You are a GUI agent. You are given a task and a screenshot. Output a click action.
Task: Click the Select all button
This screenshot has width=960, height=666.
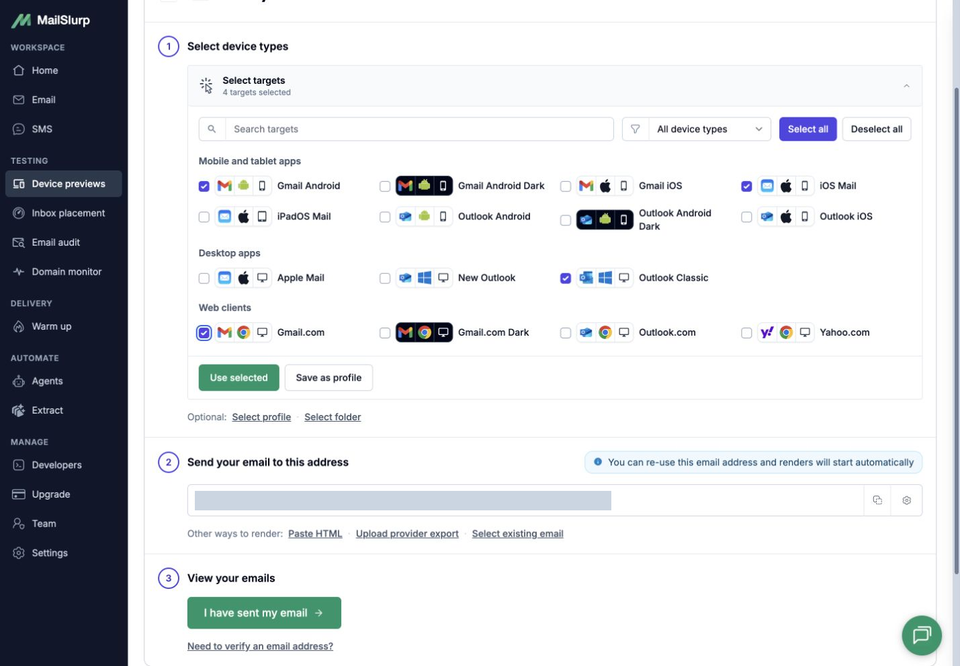point(808,129)
